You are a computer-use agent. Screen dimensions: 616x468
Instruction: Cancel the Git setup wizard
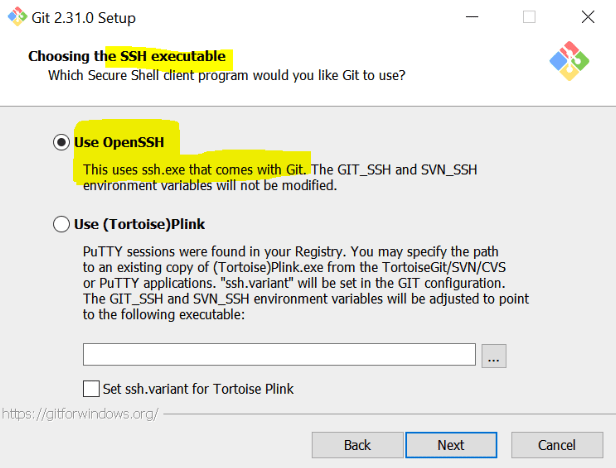coord(557,445)
